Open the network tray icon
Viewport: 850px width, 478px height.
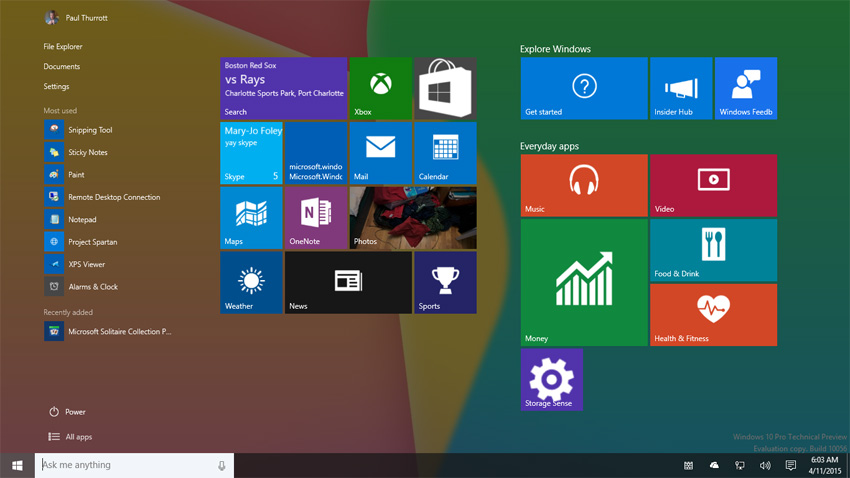pos(739,466)
